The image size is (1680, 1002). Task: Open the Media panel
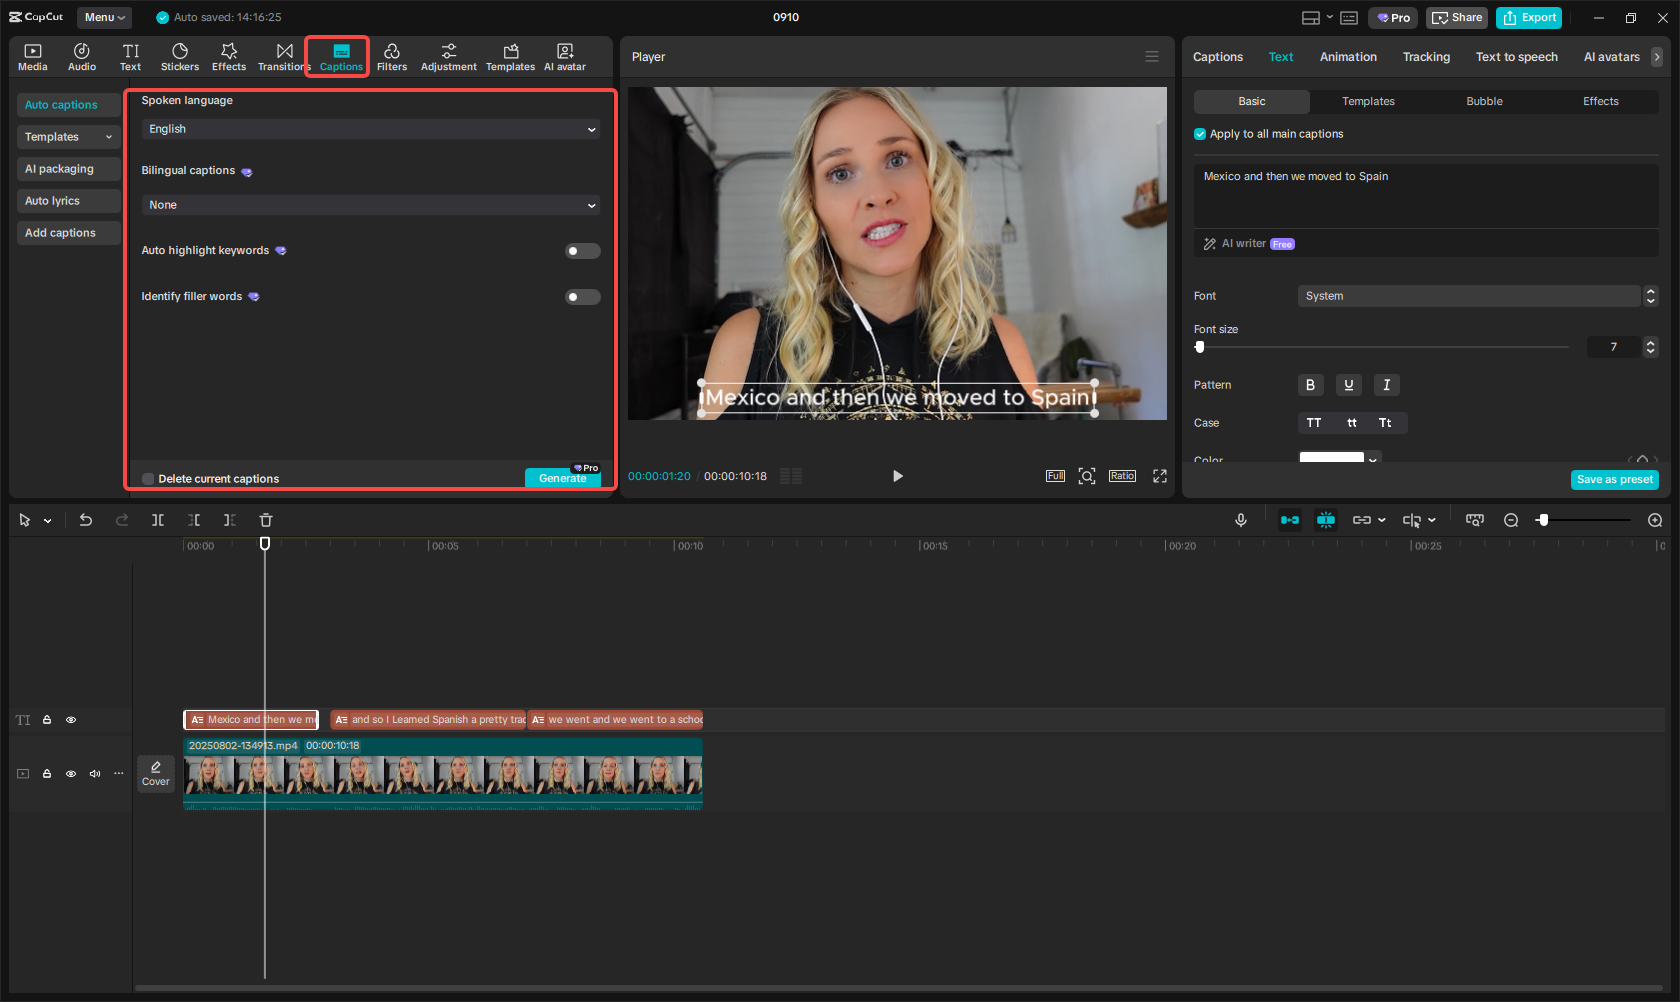(32, 56)
